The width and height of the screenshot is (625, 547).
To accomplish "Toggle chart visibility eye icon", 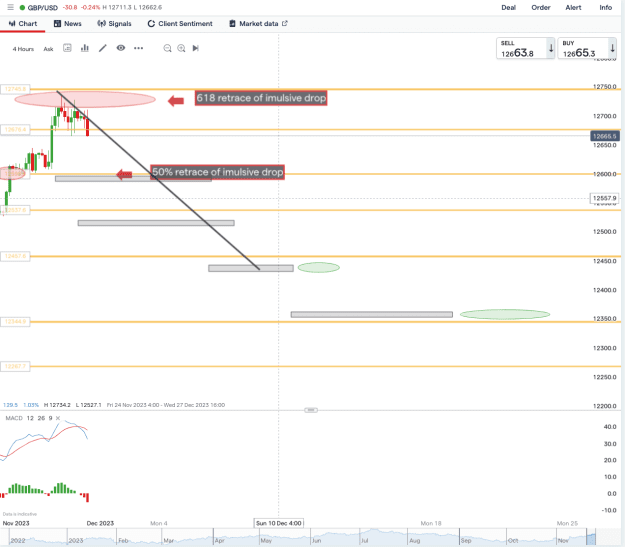I will pyautogui.click(x=121, y=48).
